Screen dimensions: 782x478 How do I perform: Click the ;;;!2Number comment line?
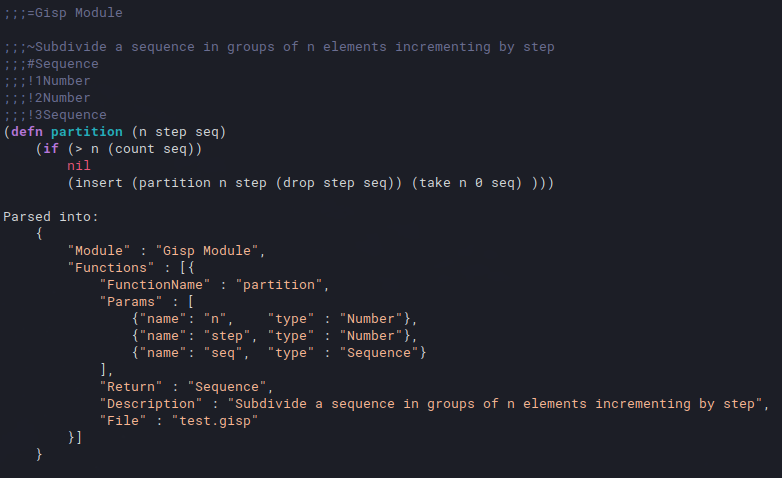tap(47, 98)
